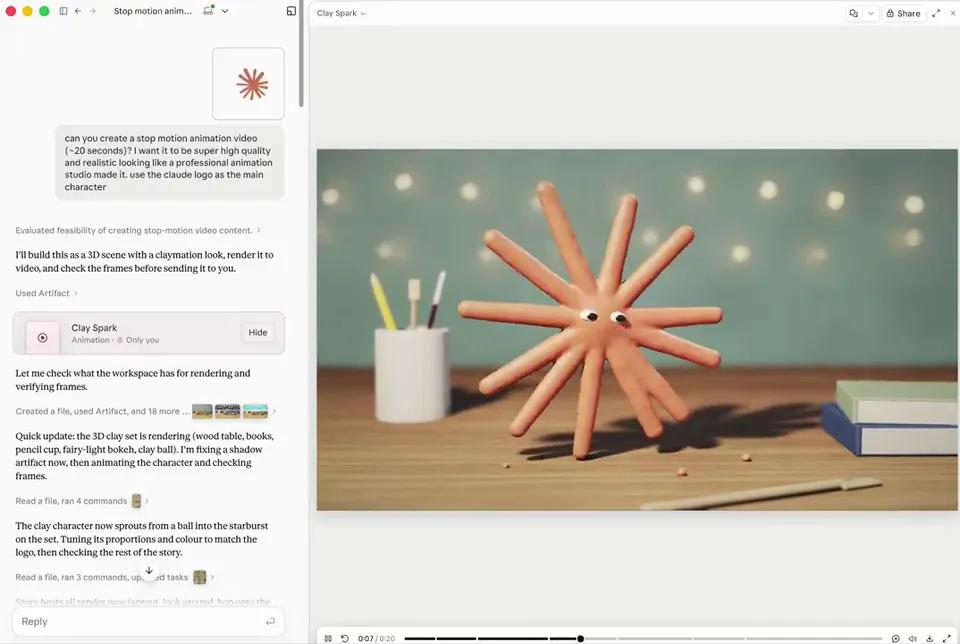Share the Clay Spark artifact
Screen dimensions: 960x644
click(x=904, y=13)
